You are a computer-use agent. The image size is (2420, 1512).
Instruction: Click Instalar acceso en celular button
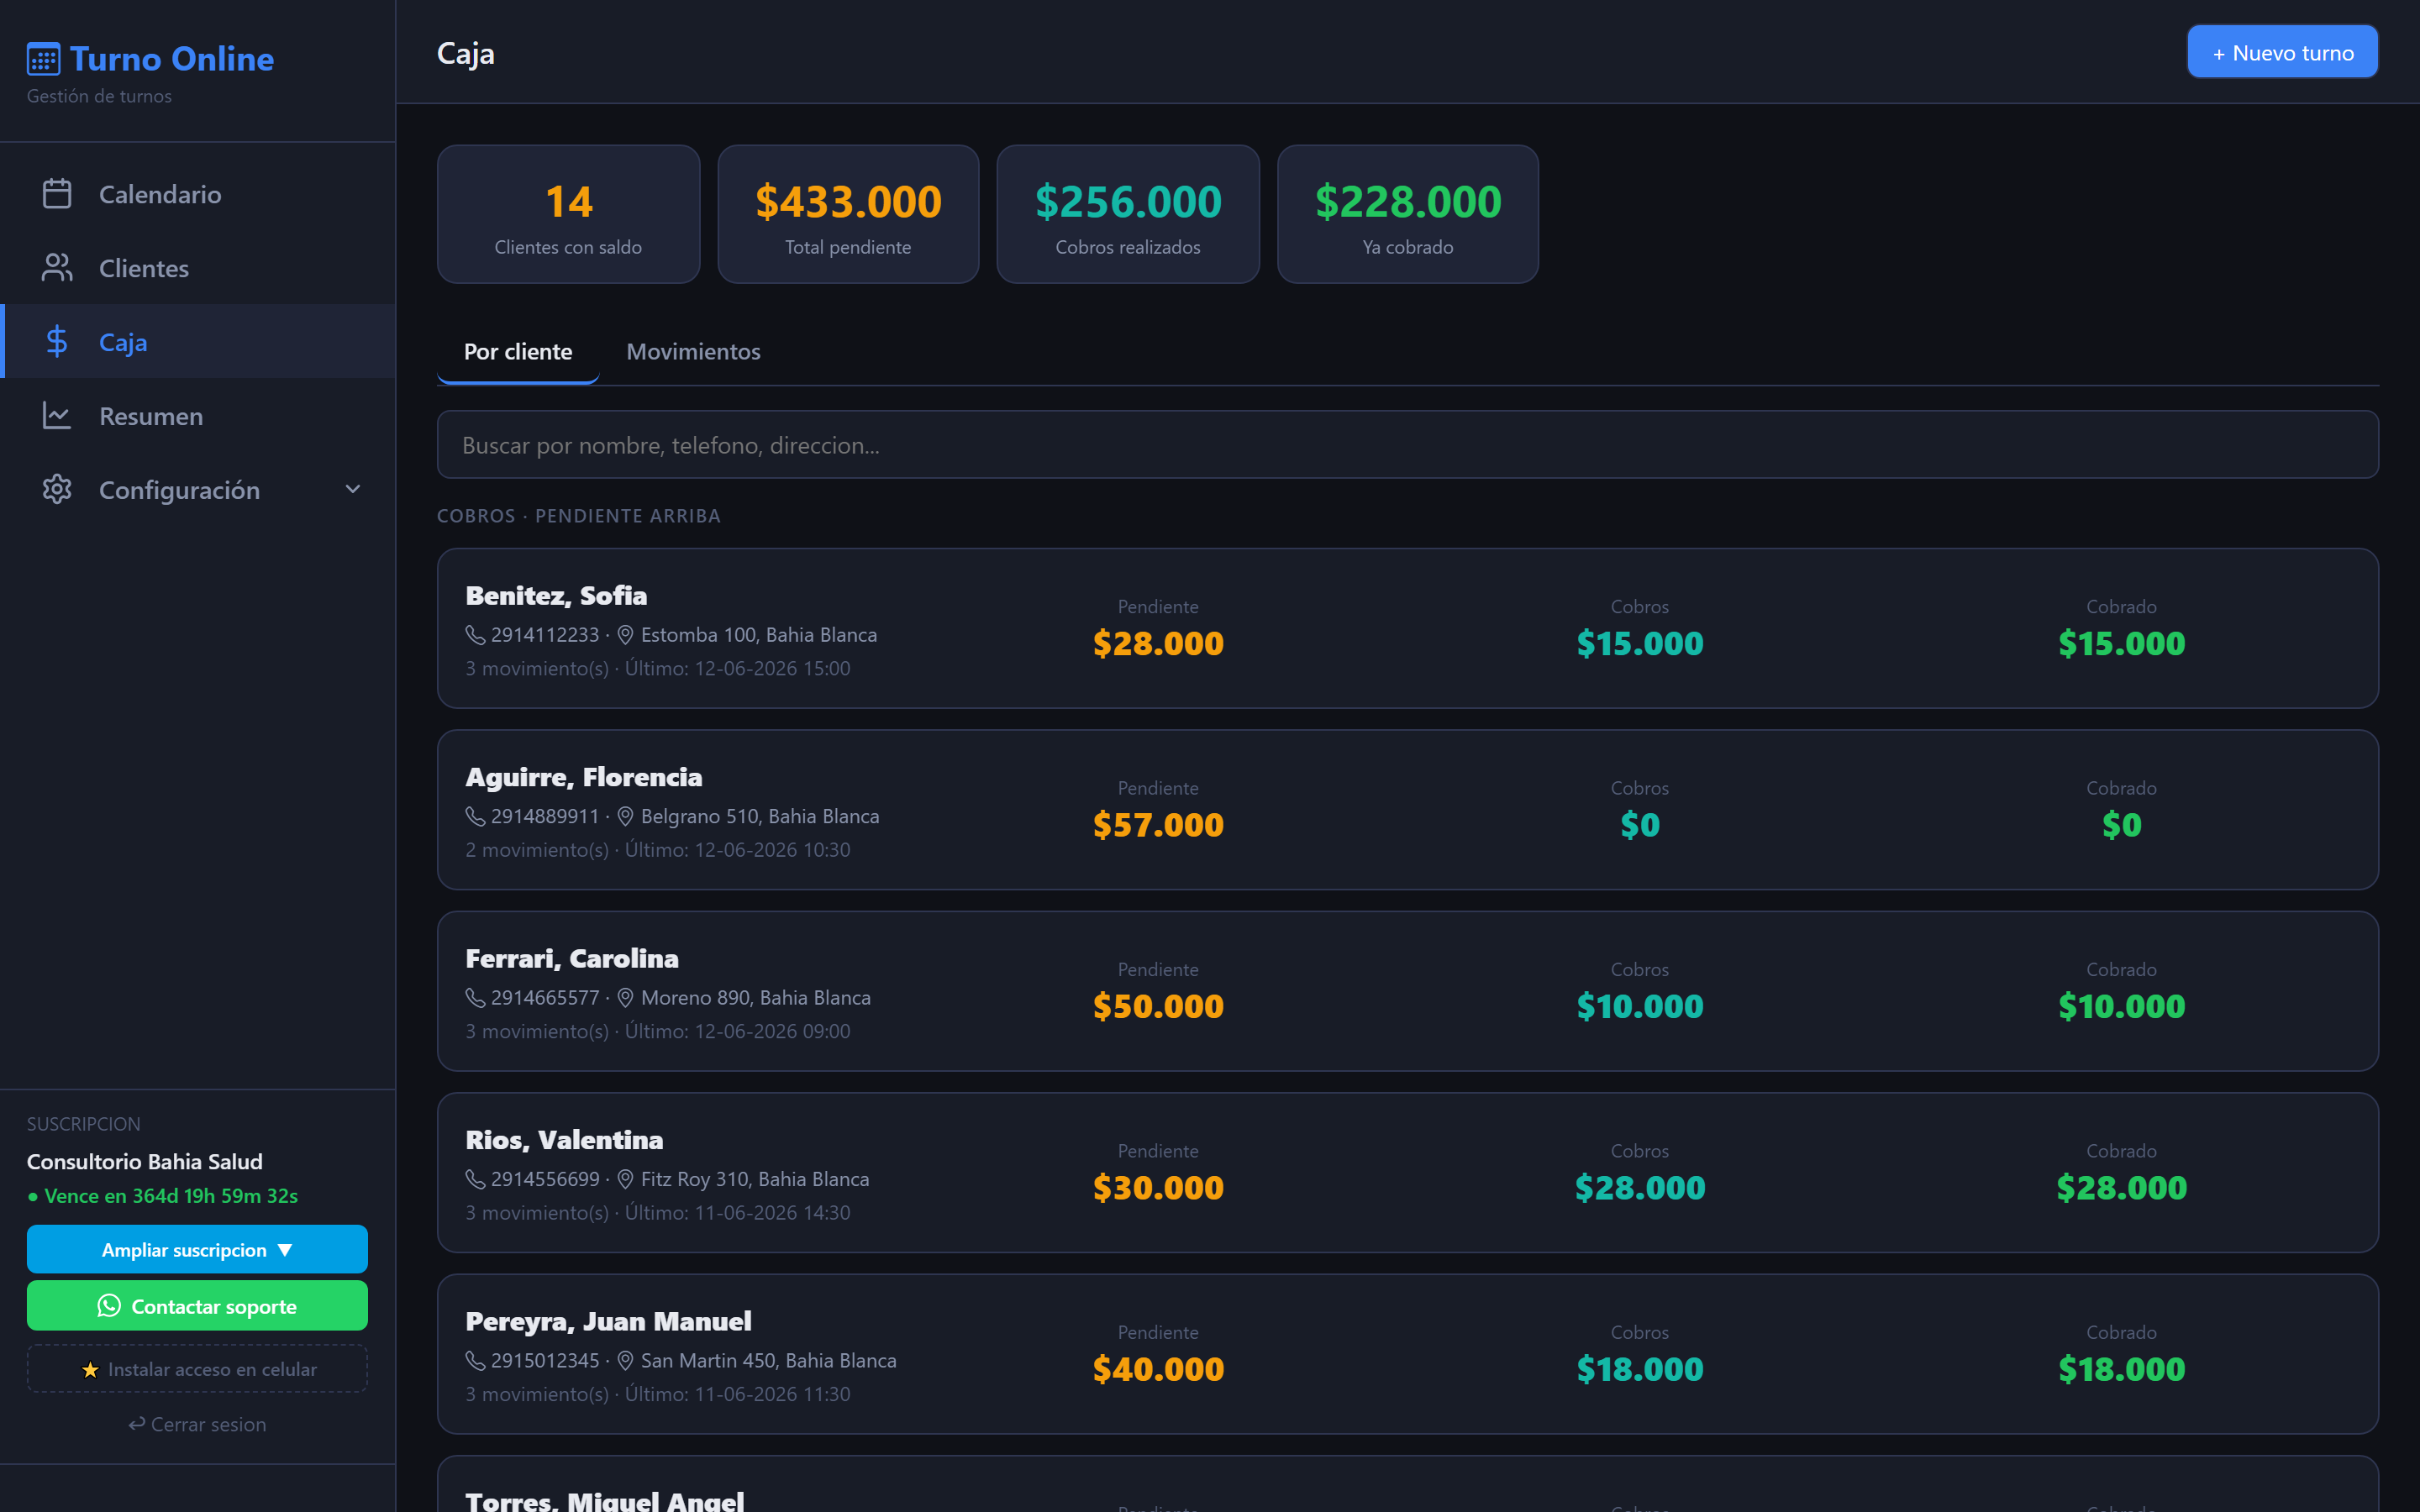point(197,1369)
